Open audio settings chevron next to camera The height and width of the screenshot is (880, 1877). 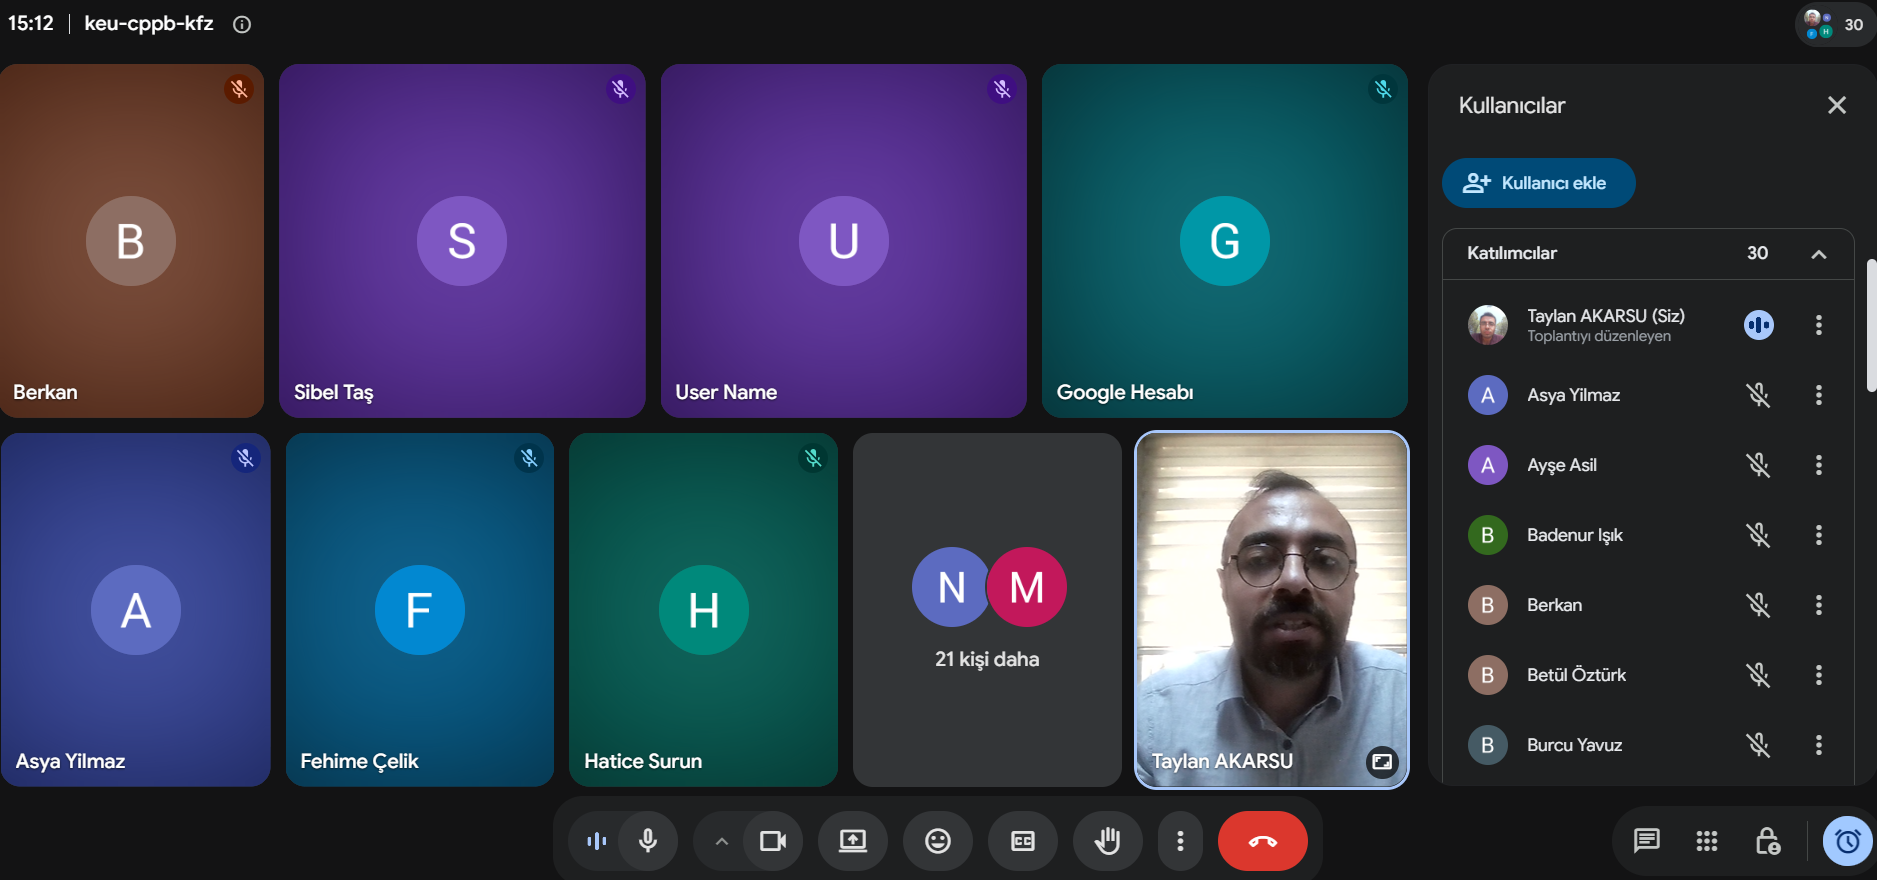click(x=722, y=841)
